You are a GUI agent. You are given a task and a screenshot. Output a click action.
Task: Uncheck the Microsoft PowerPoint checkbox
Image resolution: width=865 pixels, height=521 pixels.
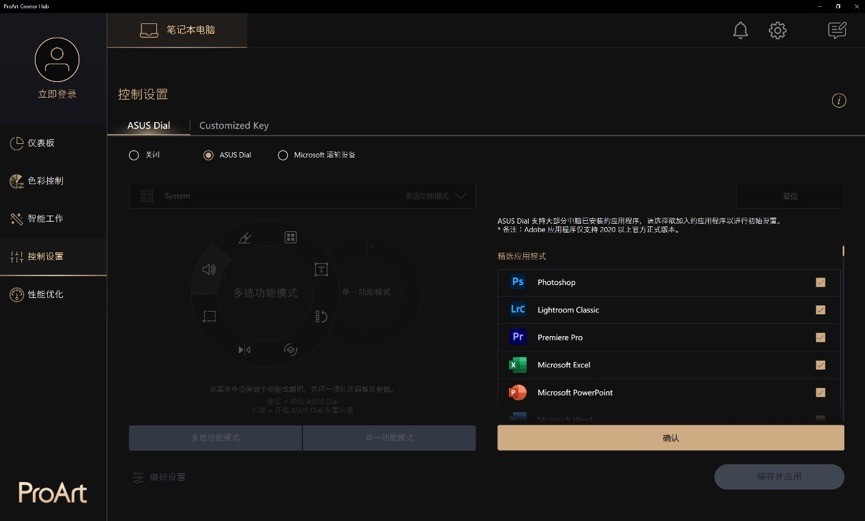pos(820,392)
